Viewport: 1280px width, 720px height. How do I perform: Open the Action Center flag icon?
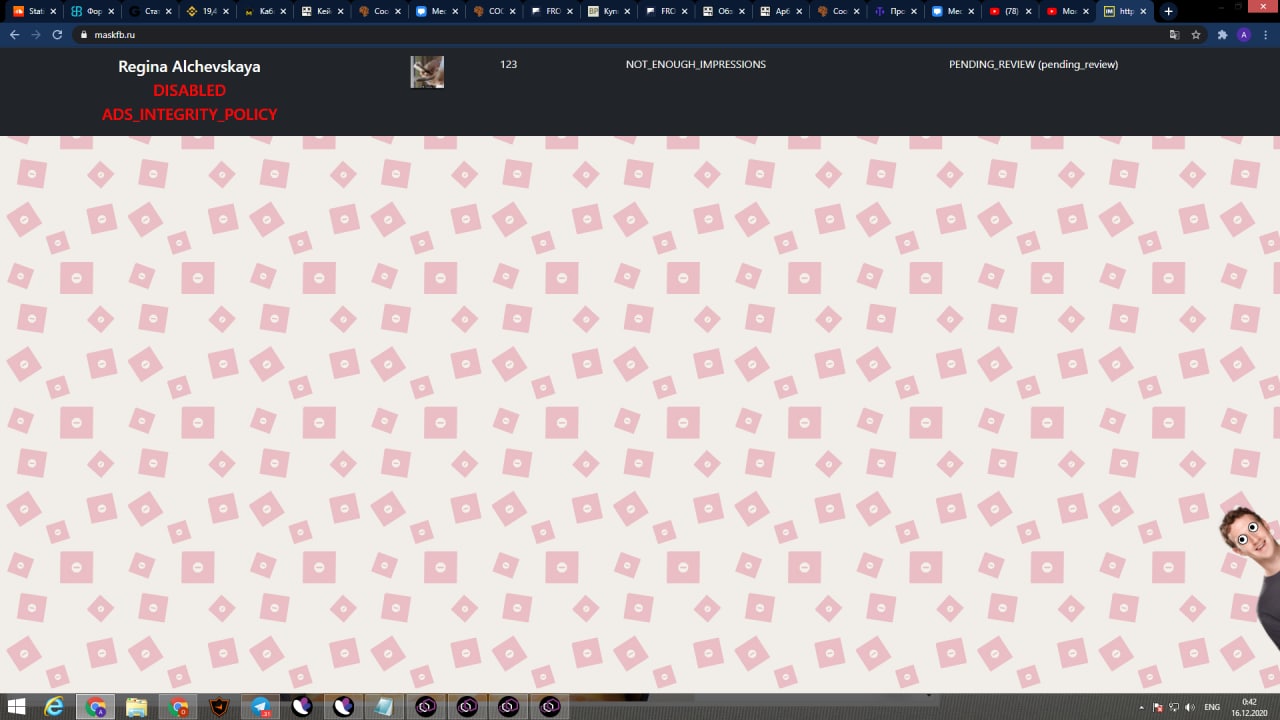(1158, 707)
